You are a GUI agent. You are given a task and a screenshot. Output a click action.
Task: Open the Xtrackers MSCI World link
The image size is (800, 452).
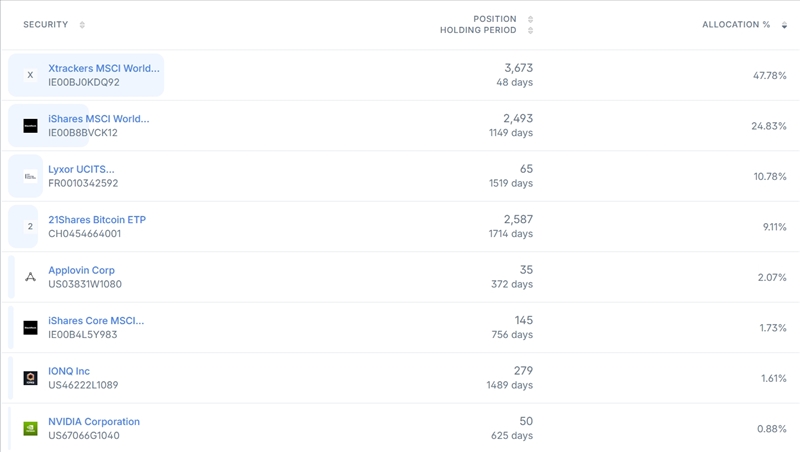click(104, 68)
